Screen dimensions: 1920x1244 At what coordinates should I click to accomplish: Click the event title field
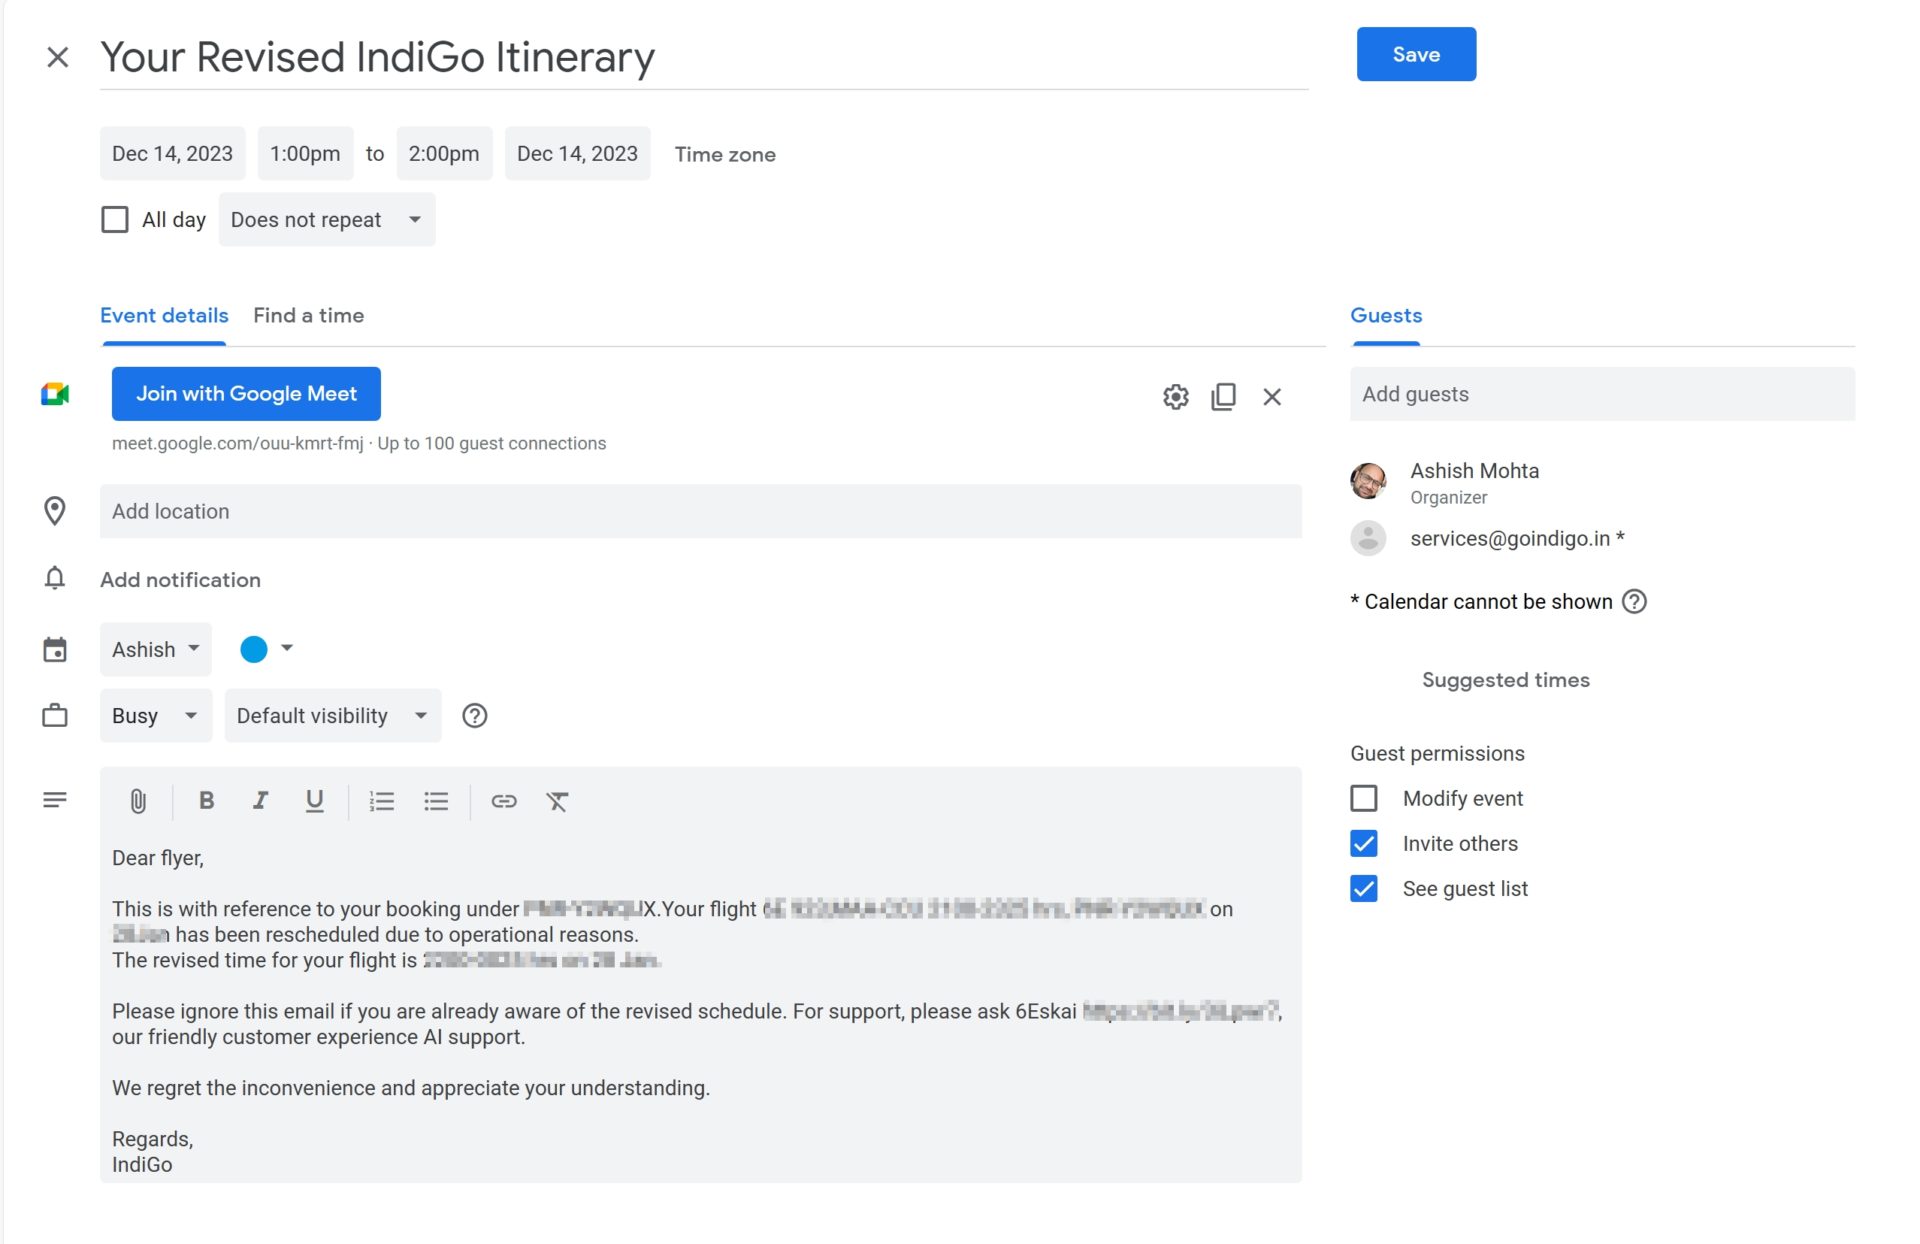coord(704,57)
